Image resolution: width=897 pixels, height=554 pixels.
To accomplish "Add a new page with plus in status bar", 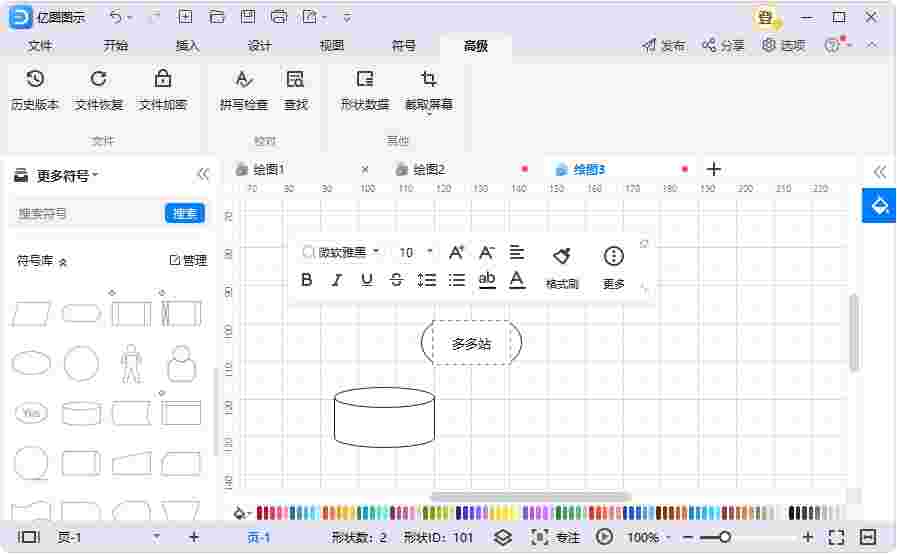I will click(194, 537).
